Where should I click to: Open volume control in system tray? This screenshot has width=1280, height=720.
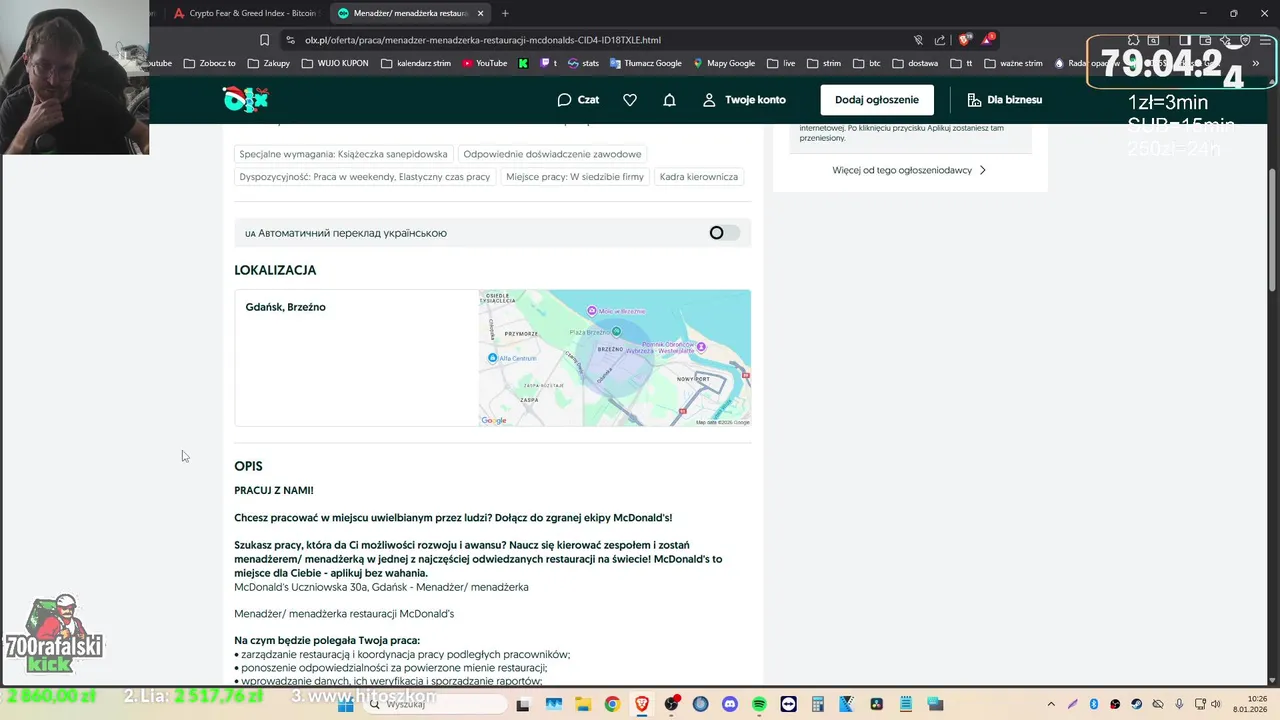pos(1216,705)
